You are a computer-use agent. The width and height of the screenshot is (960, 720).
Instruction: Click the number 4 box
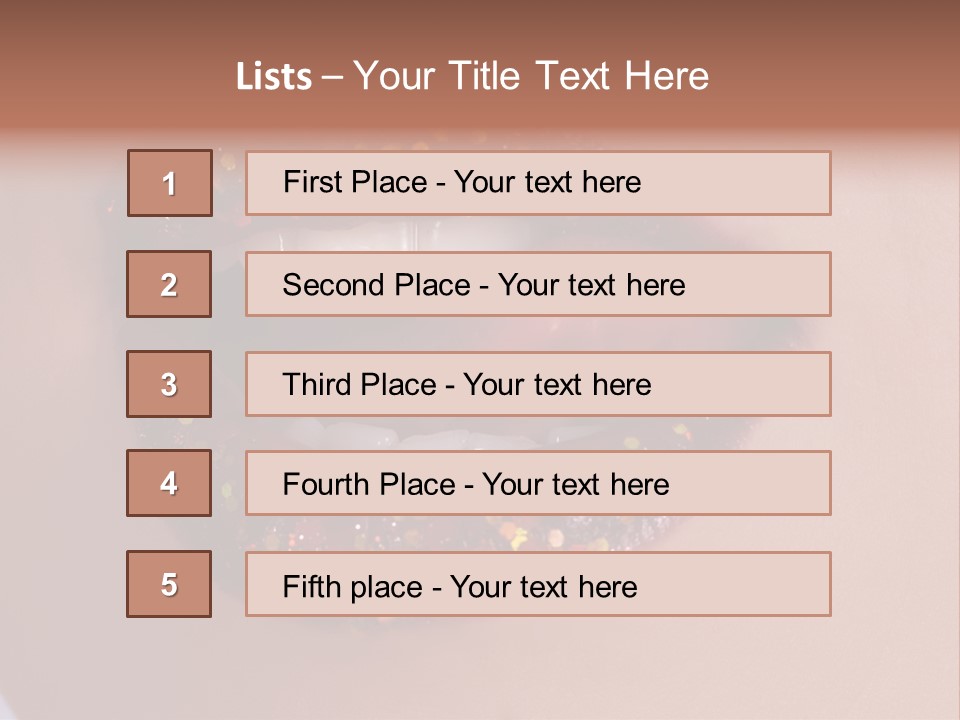(x=169, y=483)
